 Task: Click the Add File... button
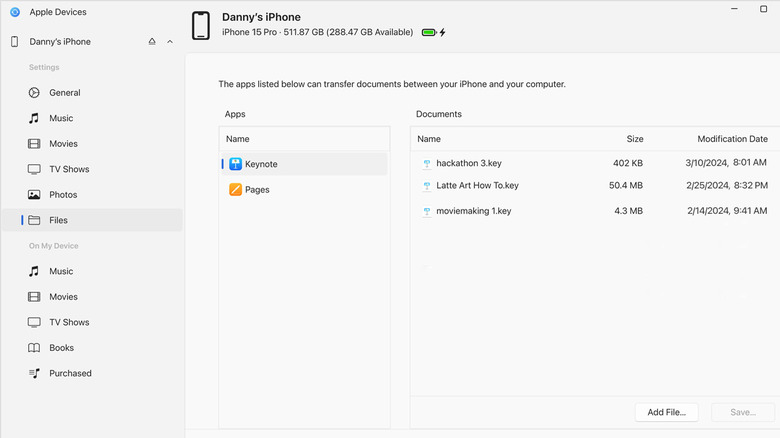[x=666, y=412]
